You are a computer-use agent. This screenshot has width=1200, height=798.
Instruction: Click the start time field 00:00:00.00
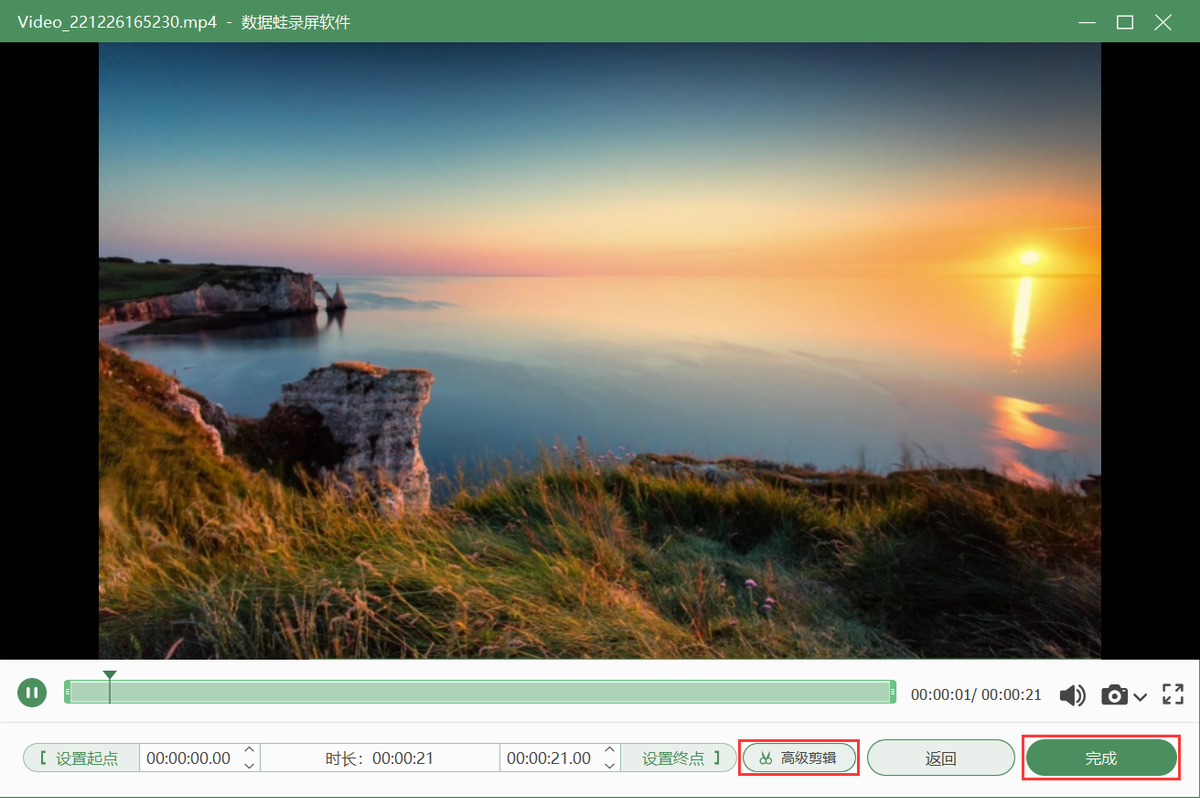click(x=189, y=758)
